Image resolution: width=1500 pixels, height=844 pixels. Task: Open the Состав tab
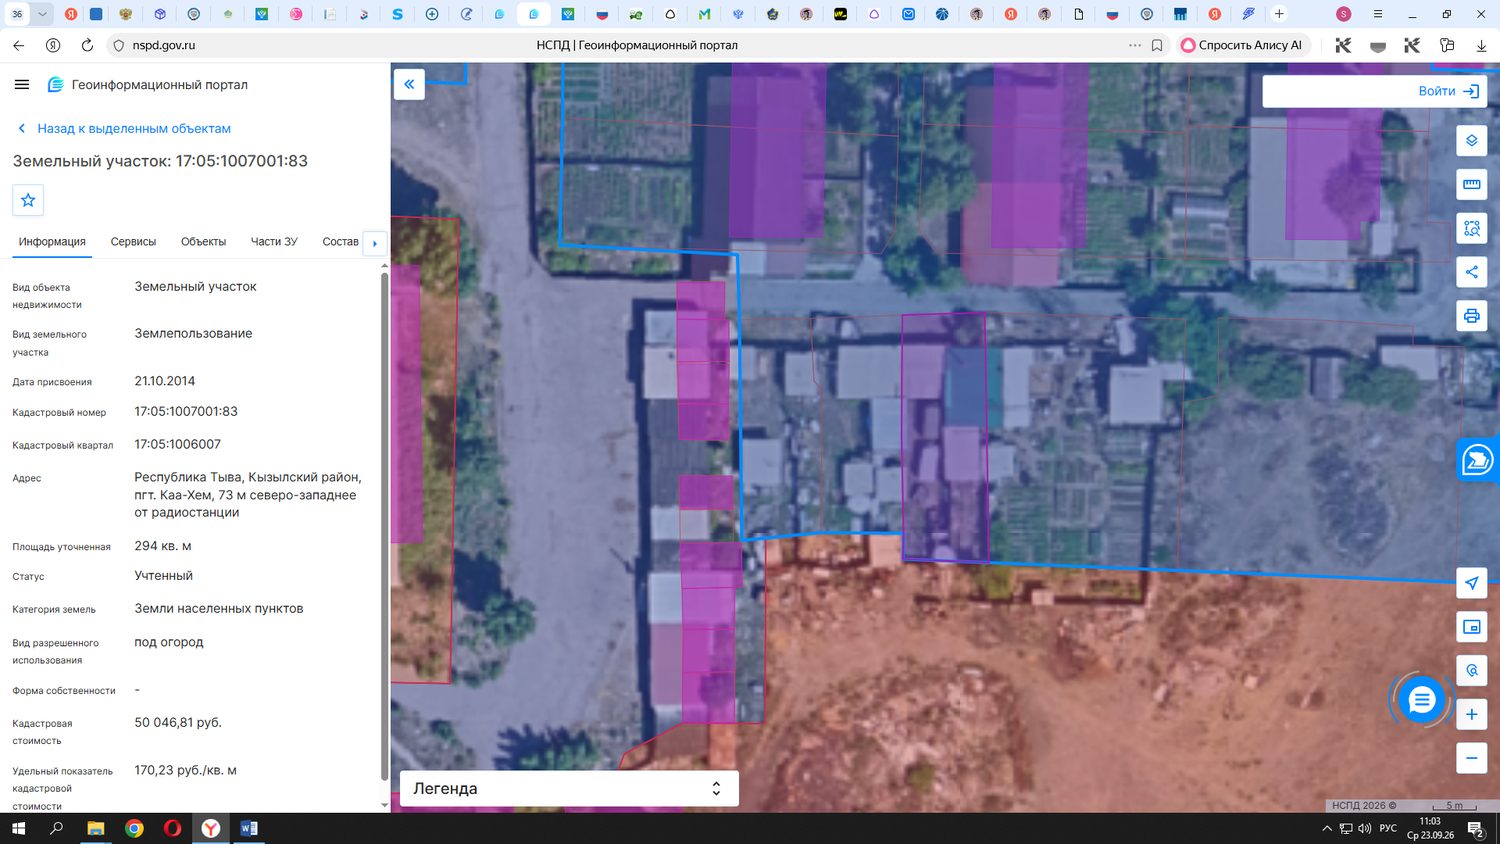pyautogui.click(x=340, y=242)
